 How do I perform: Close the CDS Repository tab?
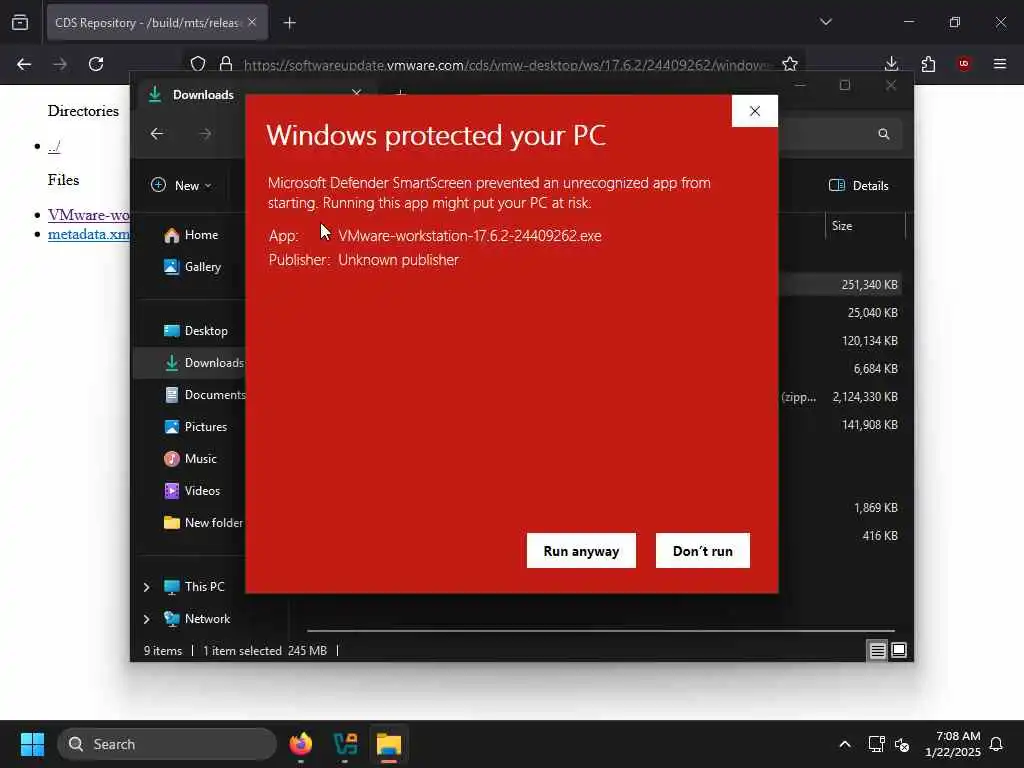tap(252, 22)
